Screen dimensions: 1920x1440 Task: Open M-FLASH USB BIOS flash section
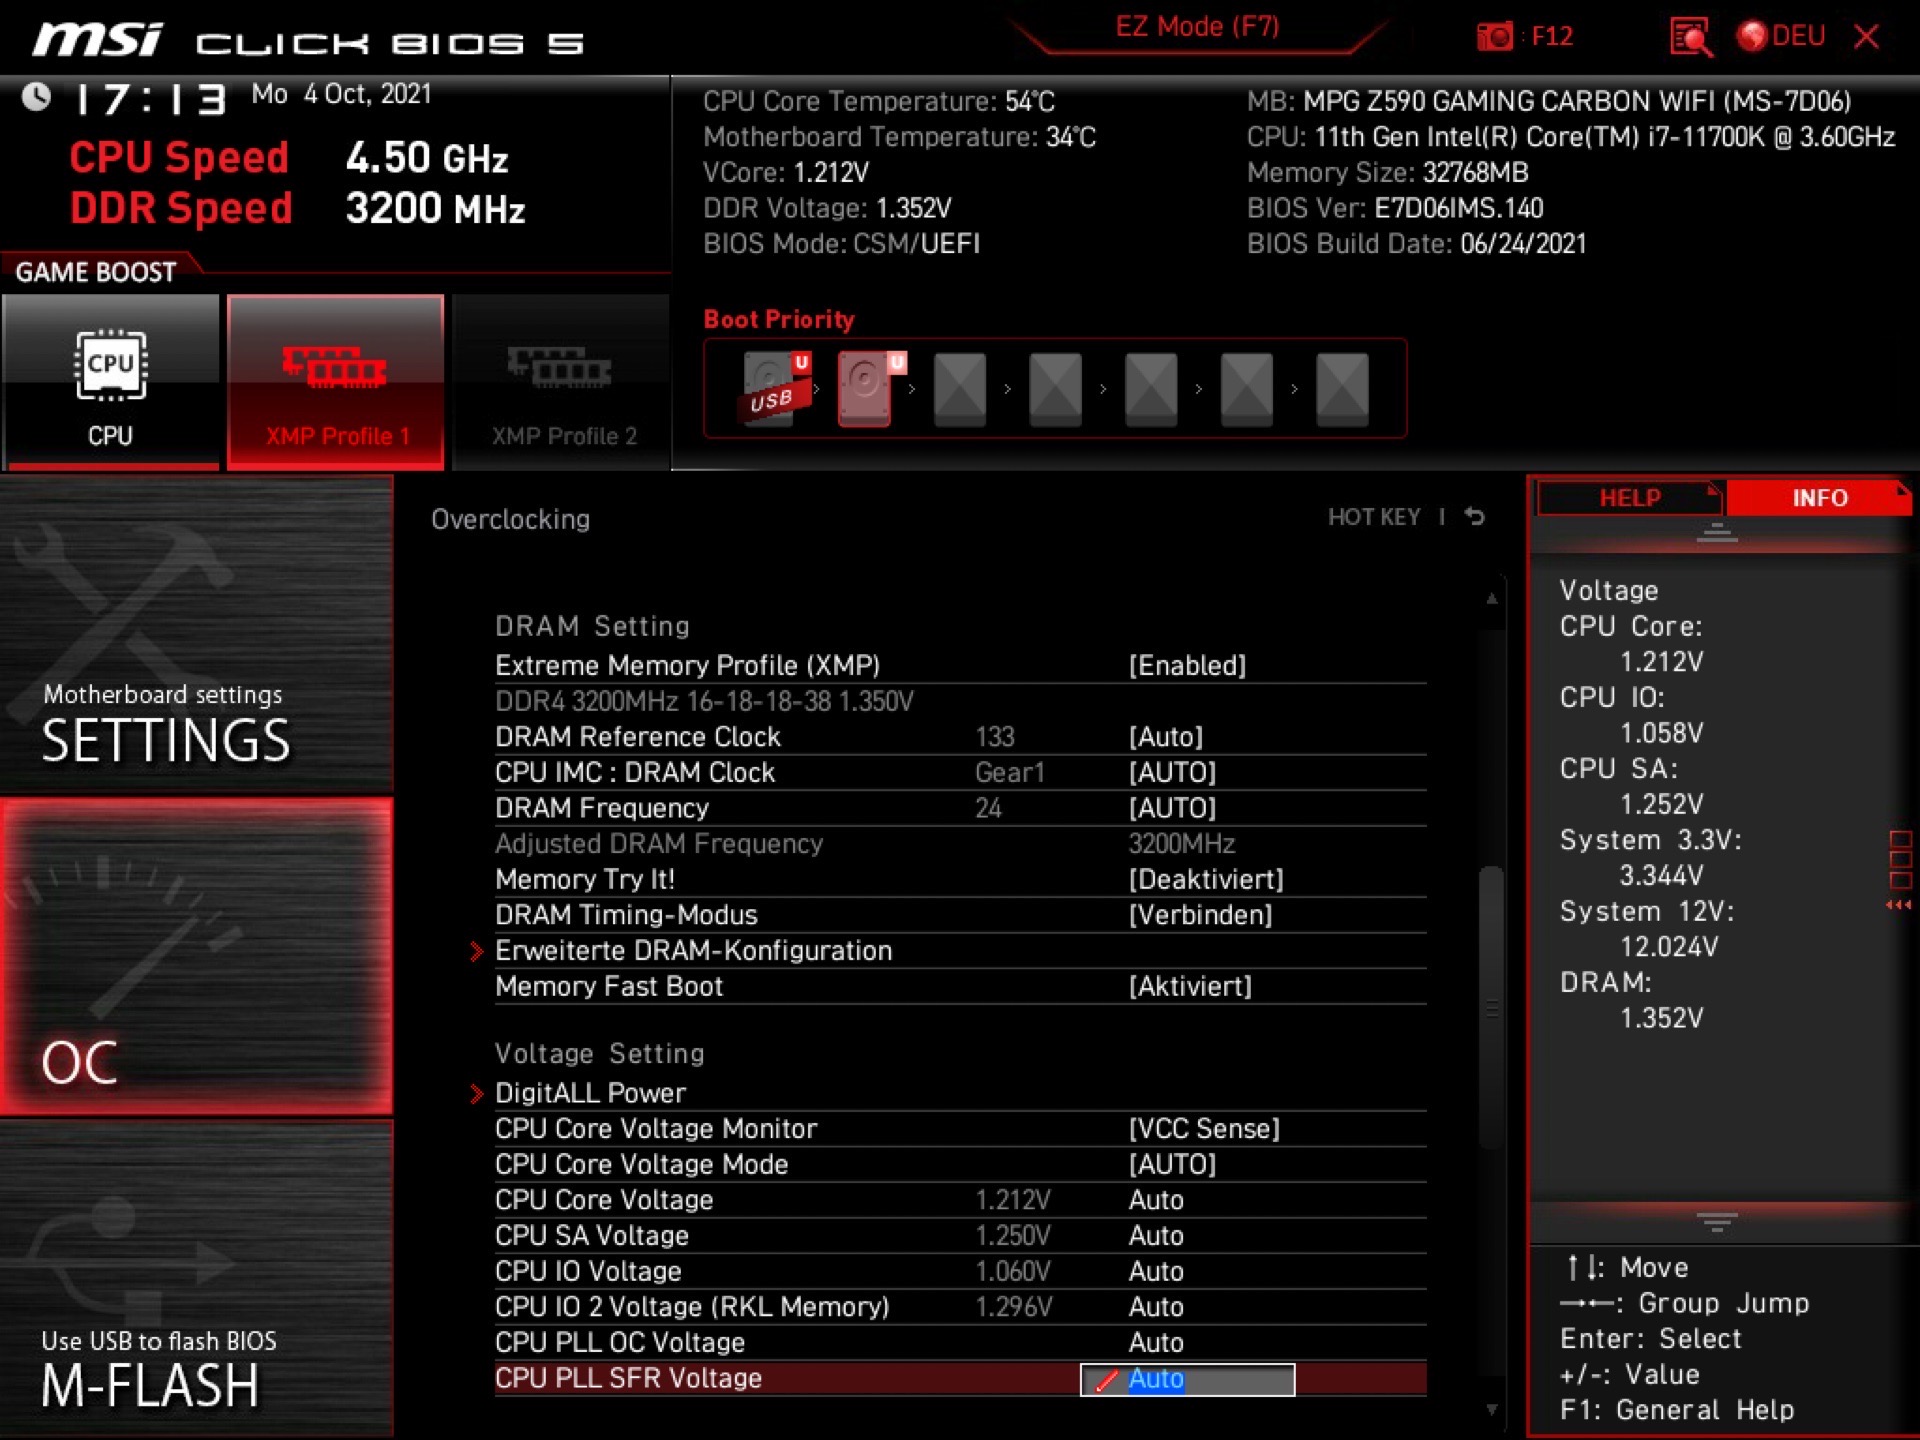pyautogui.click(x=196, y=1280)
